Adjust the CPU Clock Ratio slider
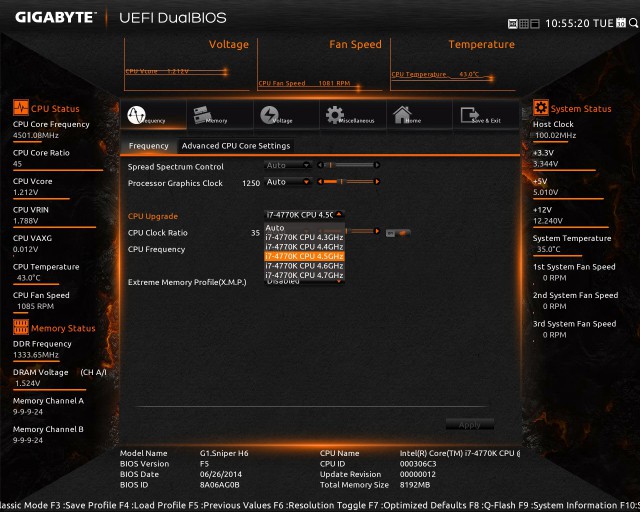Screen dimensions: 640x512 tap(359, 231)
